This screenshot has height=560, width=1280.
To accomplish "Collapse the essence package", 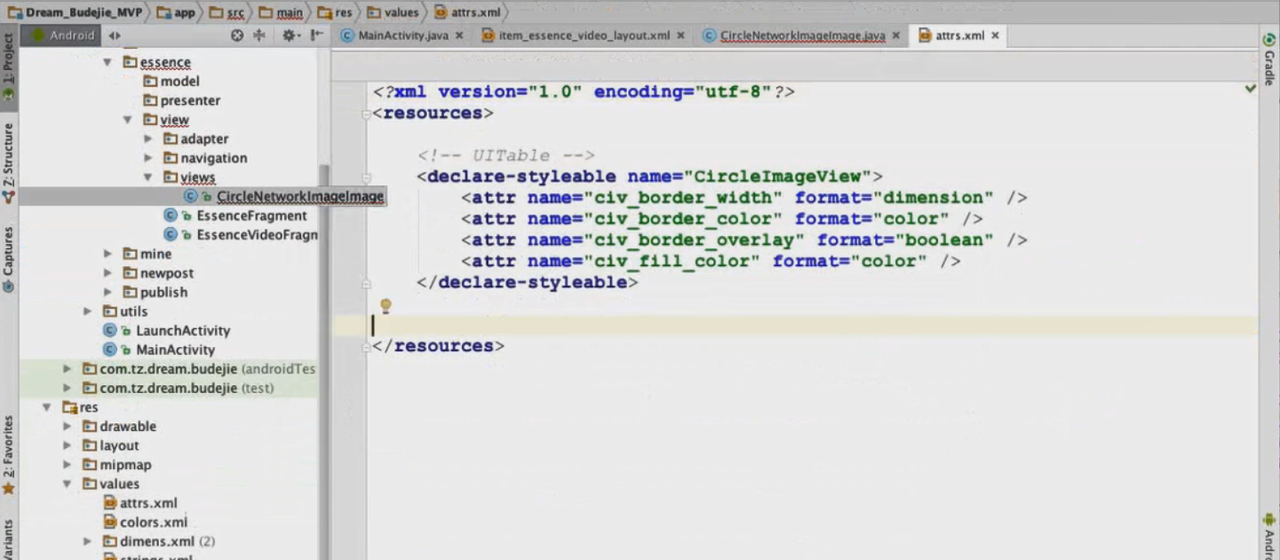I will 108,62.
